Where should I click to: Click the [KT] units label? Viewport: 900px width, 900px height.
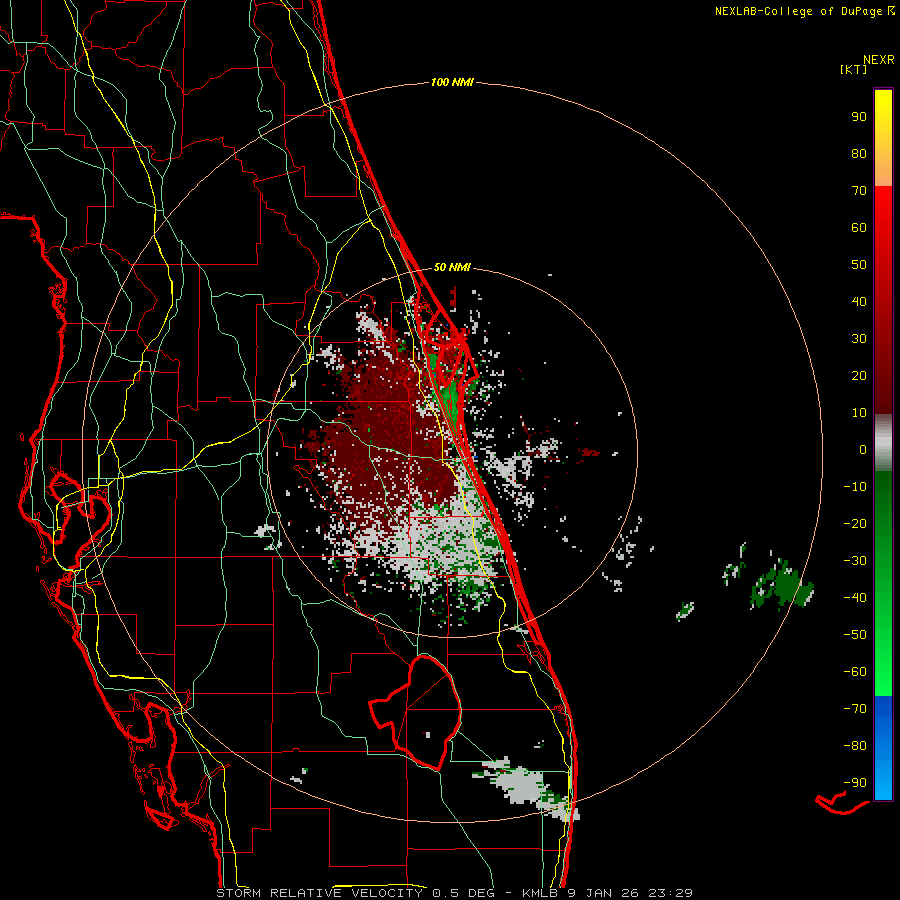(854, 69)
